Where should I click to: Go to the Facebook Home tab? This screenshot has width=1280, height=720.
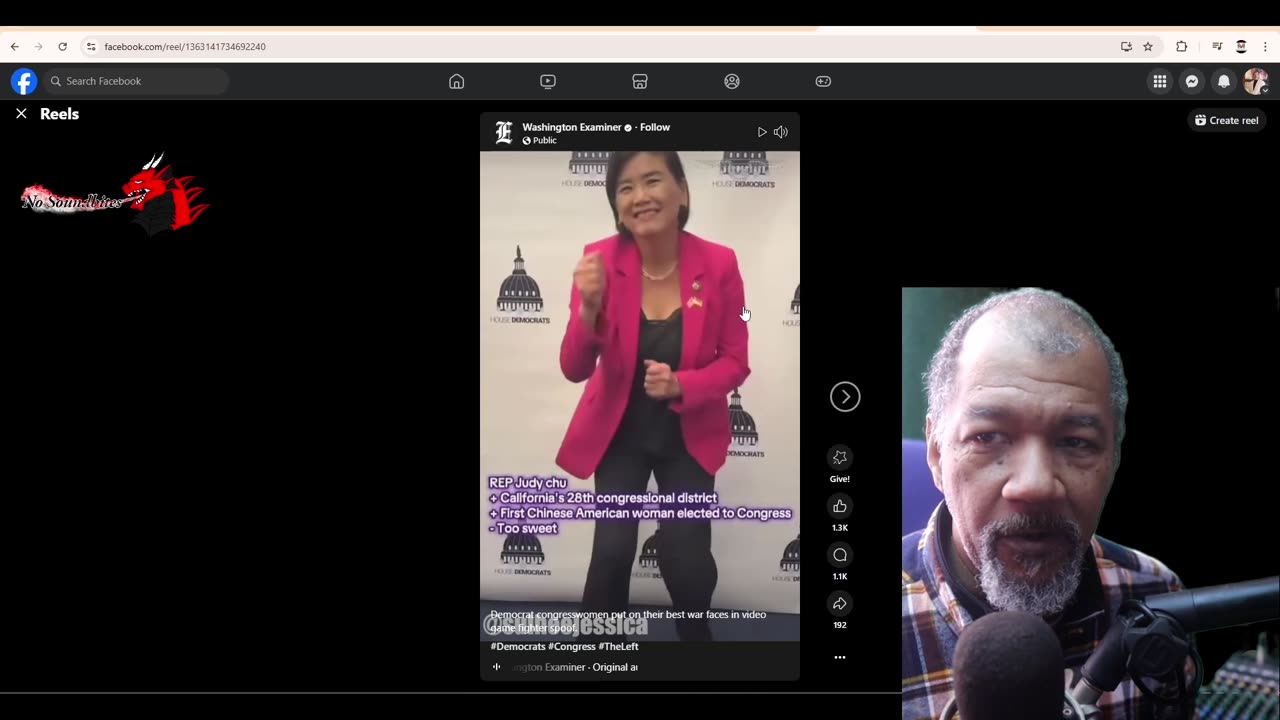pyautogui.click(x=456, y=81)
